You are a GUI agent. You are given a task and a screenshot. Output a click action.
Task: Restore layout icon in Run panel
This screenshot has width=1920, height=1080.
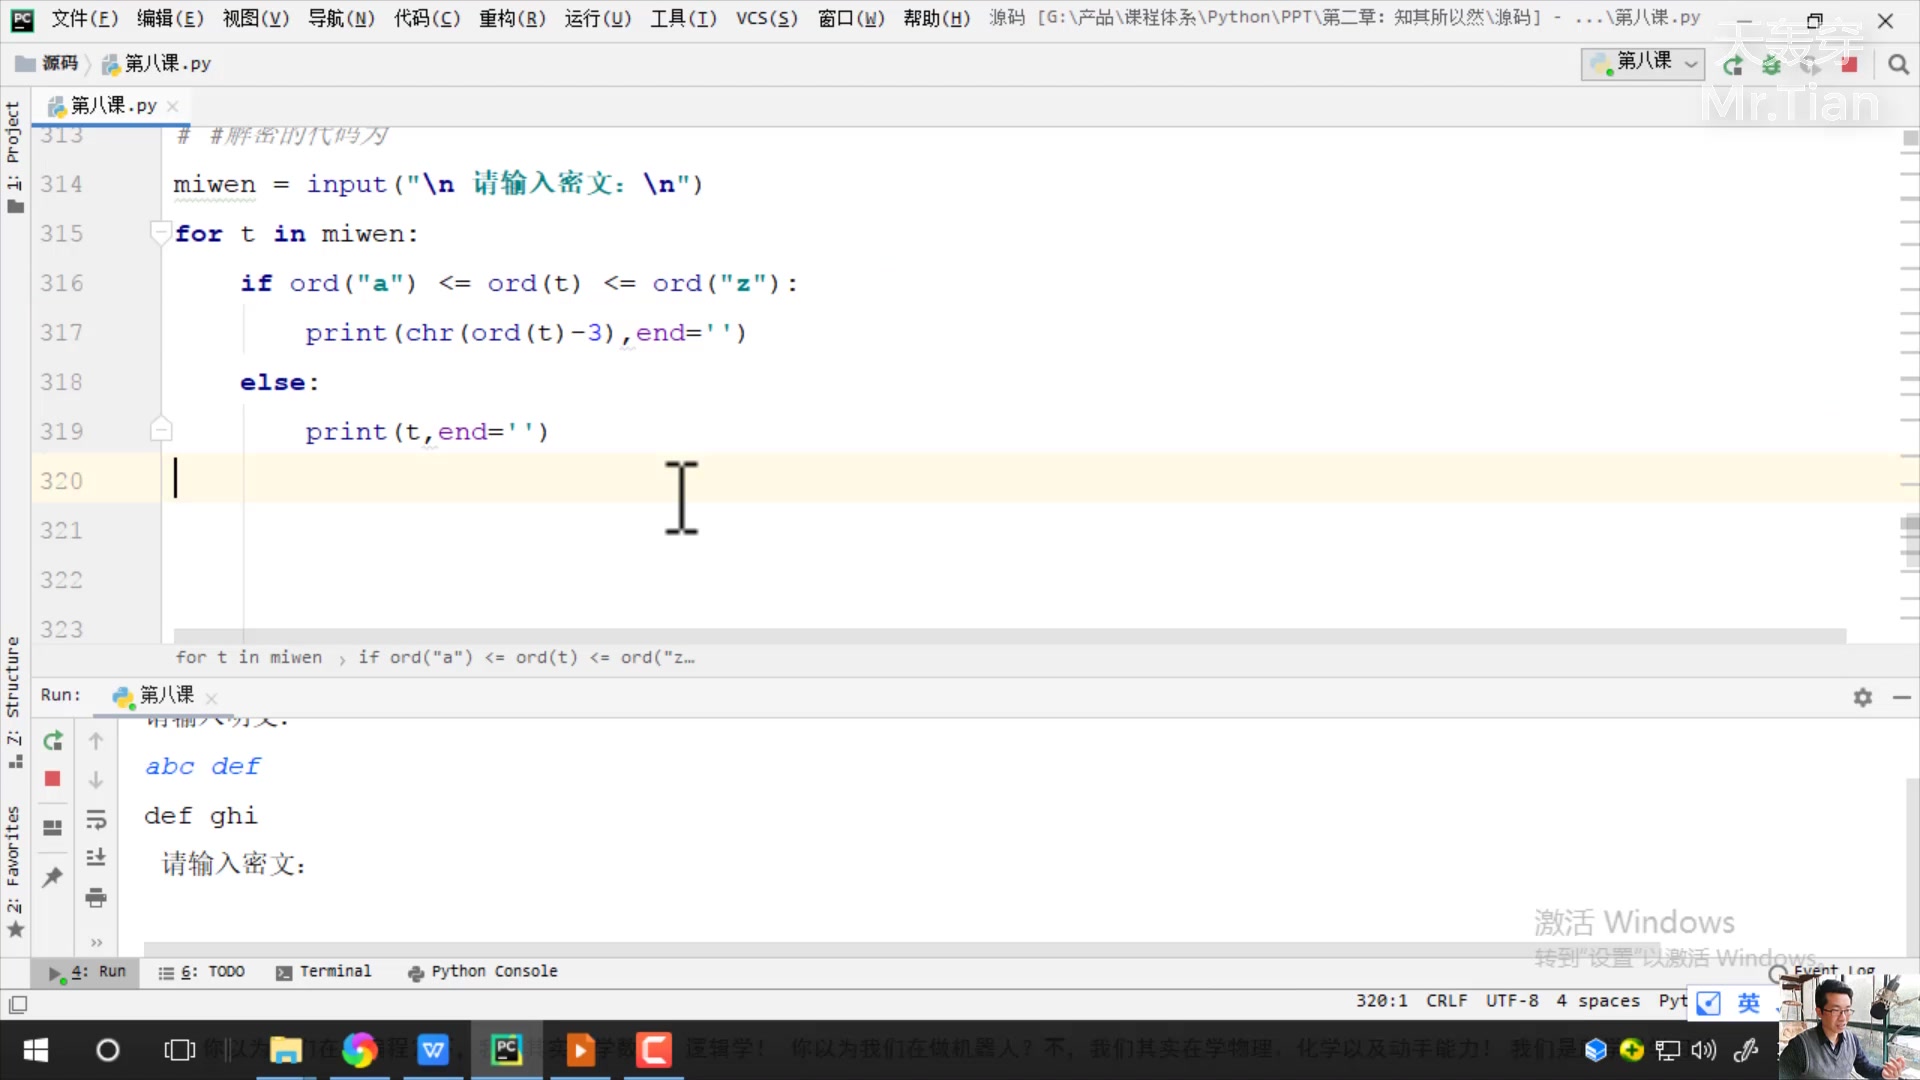[x=53, y=828]
